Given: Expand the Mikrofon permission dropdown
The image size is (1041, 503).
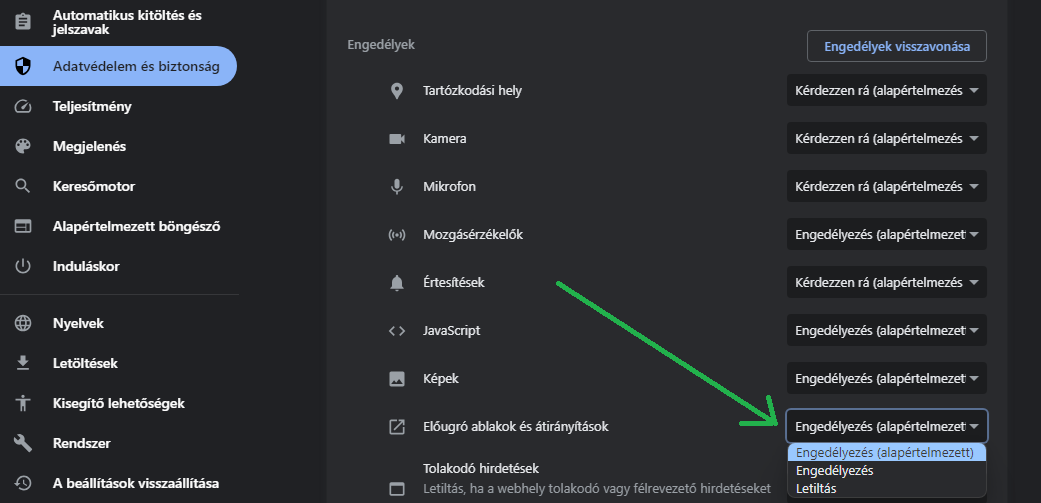Looking at the screenshot, I should tap(886, 187).
